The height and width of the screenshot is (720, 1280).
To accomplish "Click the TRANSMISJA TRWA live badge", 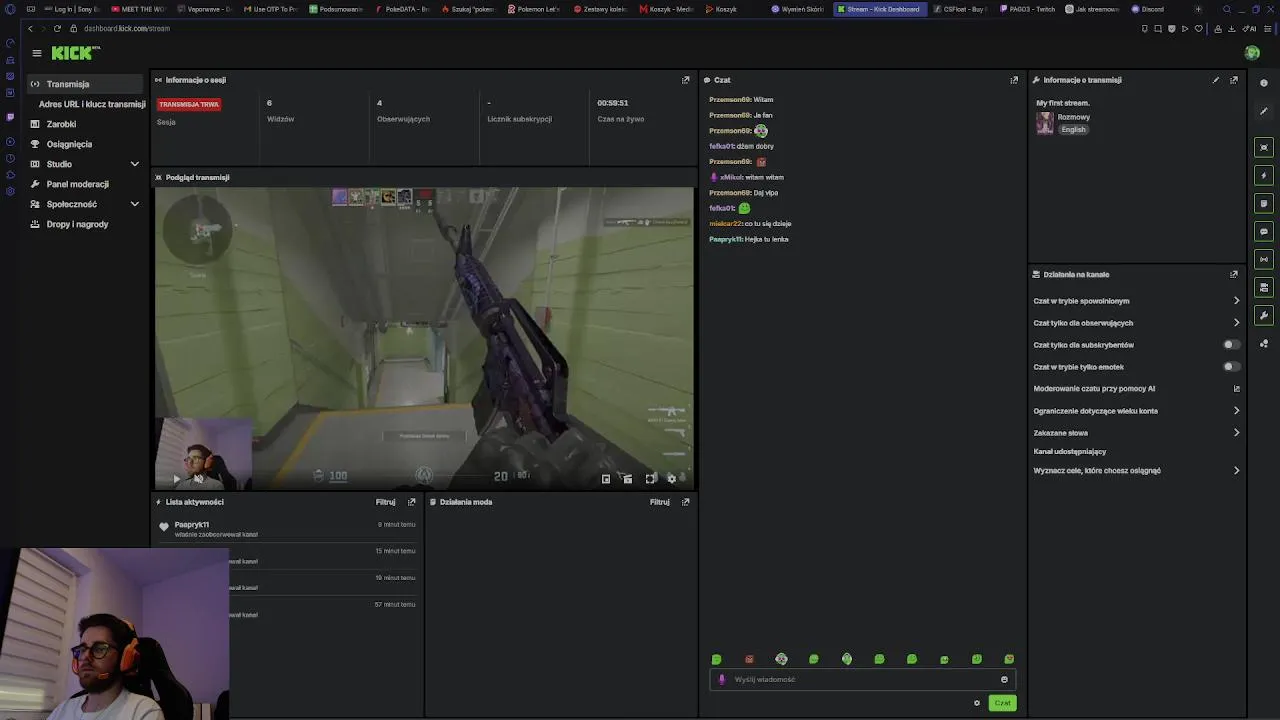I will pos(189,104).
